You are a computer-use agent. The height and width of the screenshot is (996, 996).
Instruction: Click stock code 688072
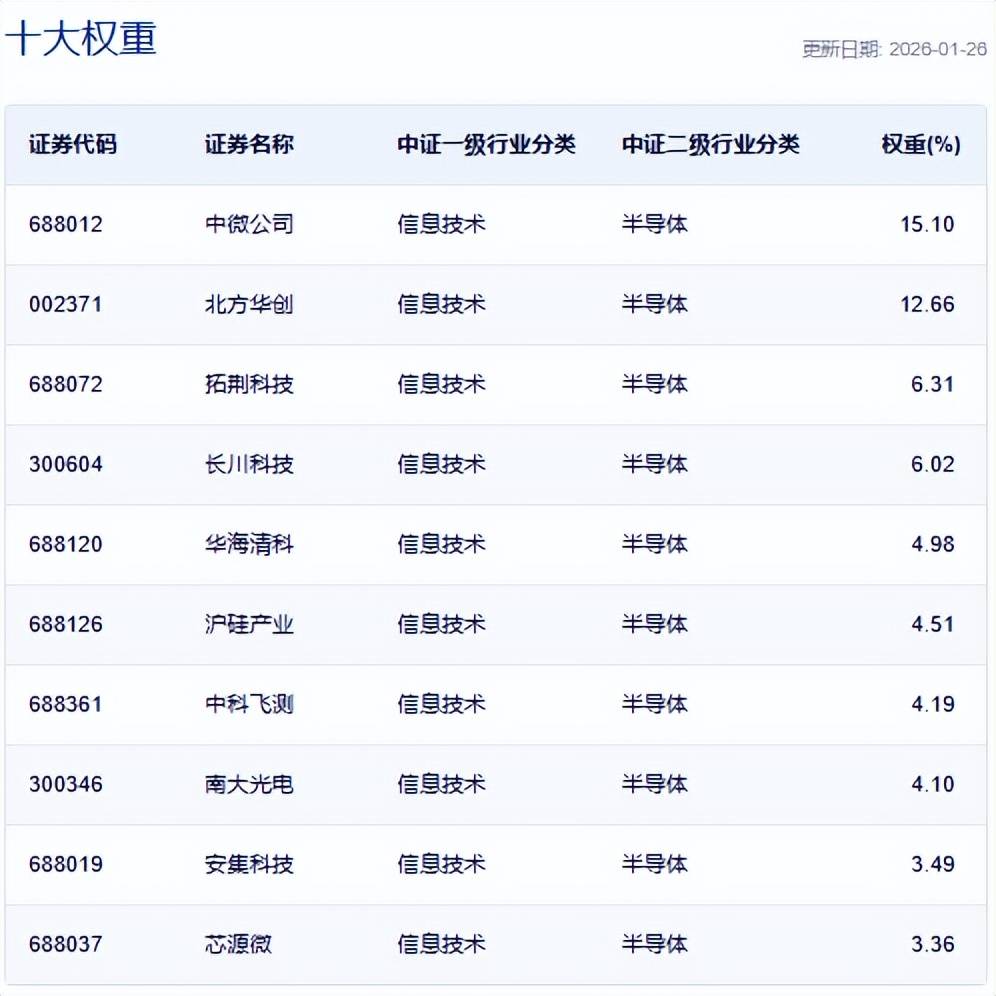coord(66,384)
